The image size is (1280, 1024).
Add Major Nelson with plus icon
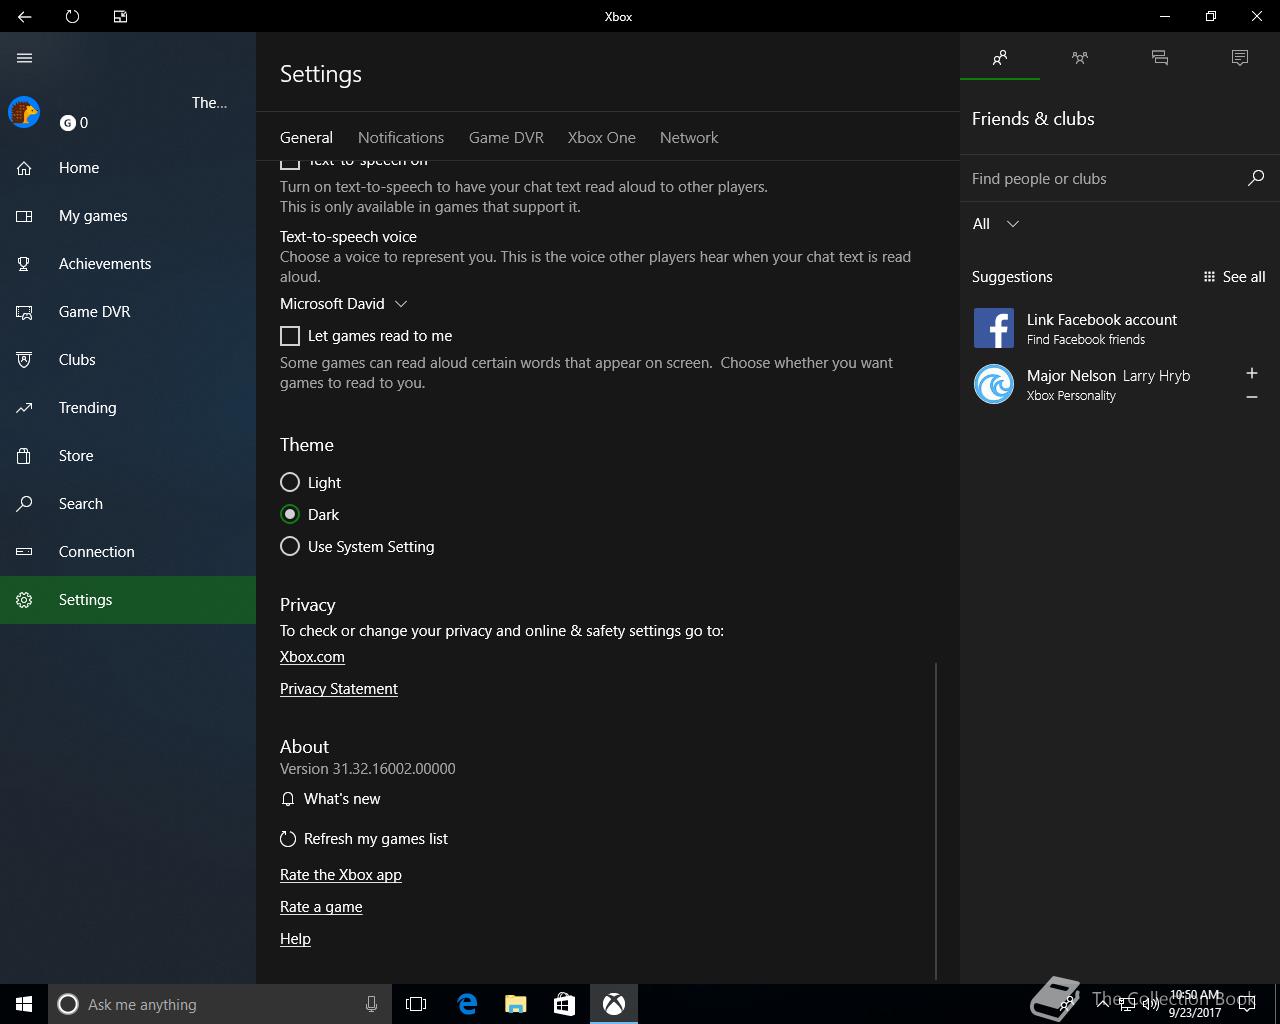(1251, 373)
